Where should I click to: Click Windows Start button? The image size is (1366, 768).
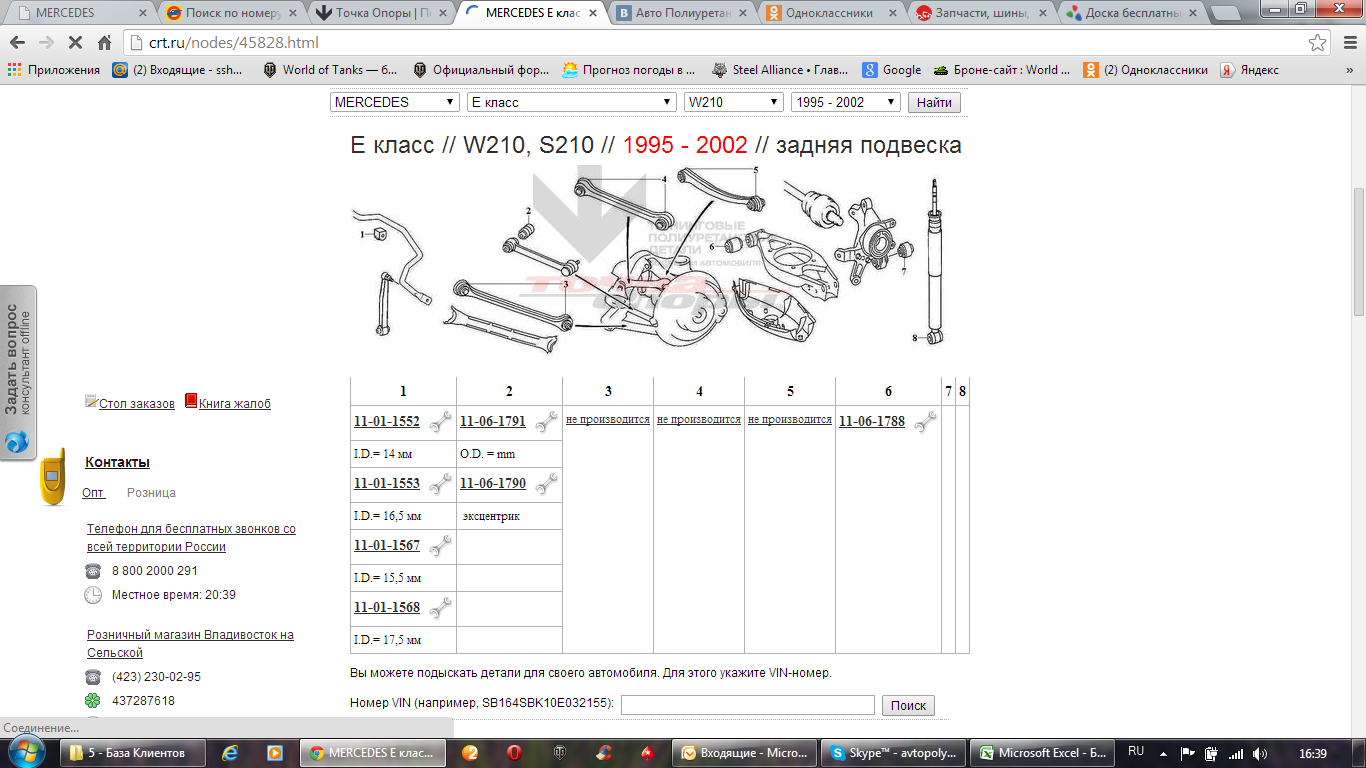coord(26,752)
